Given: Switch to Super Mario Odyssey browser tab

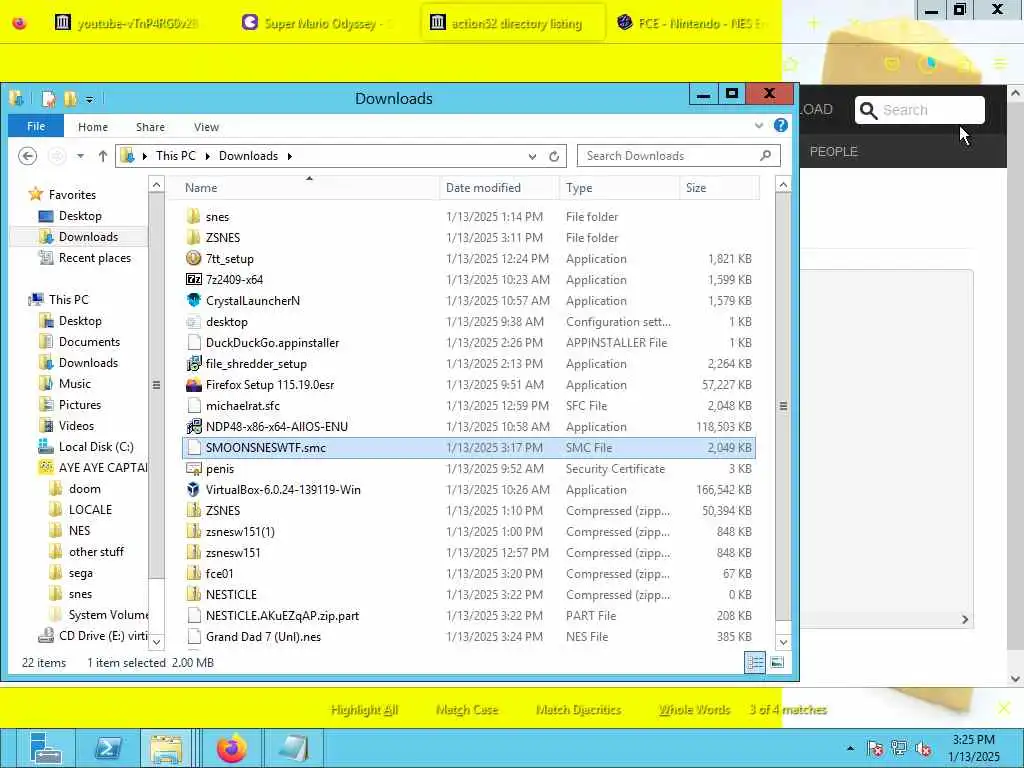Looking at the screenshot, I should pos(319,24).
